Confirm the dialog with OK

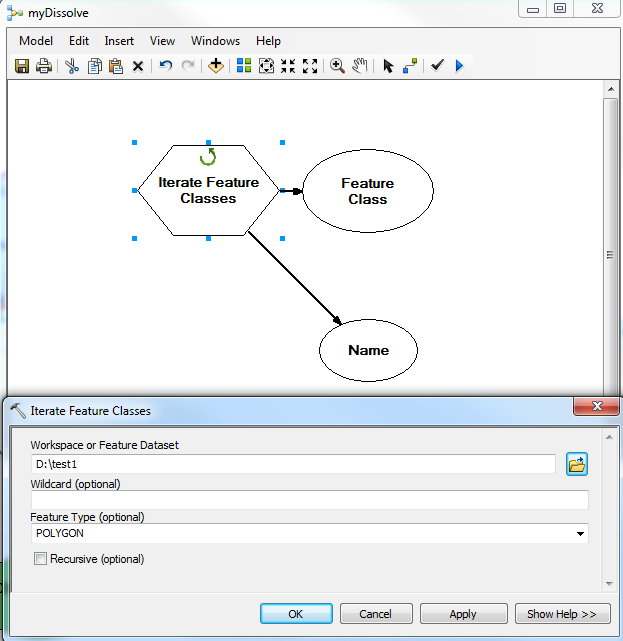[296, 614]
